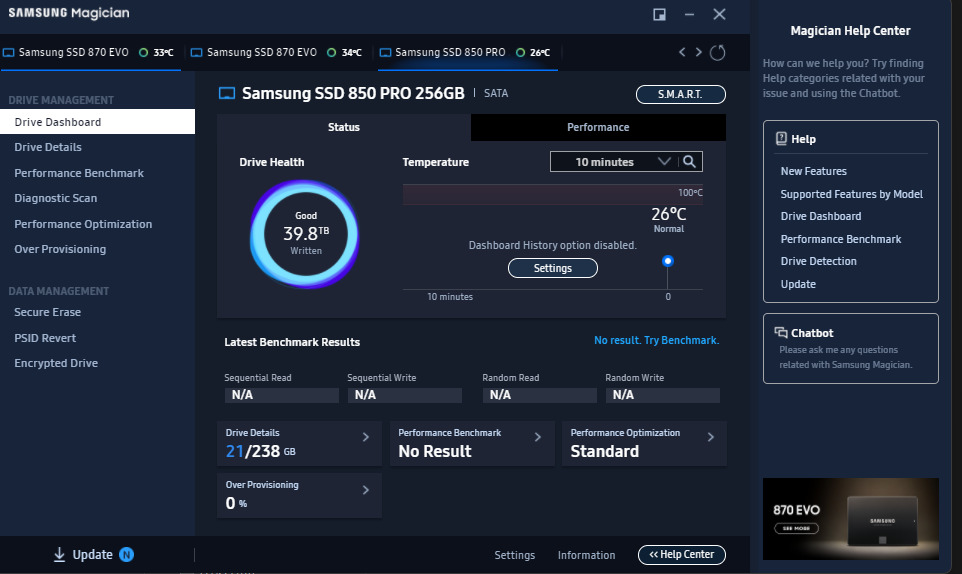962x574 pixels.
Task: Click the download icon beside Update
Action: (x=59, y=554)
